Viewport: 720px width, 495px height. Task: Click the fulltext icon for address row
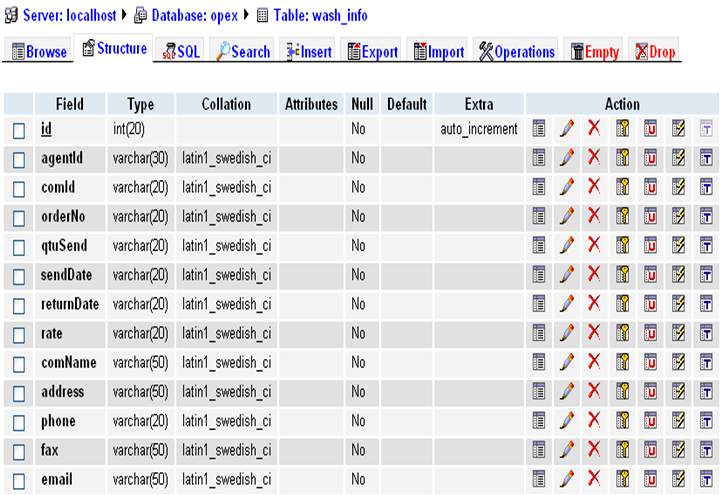point(705,392)
